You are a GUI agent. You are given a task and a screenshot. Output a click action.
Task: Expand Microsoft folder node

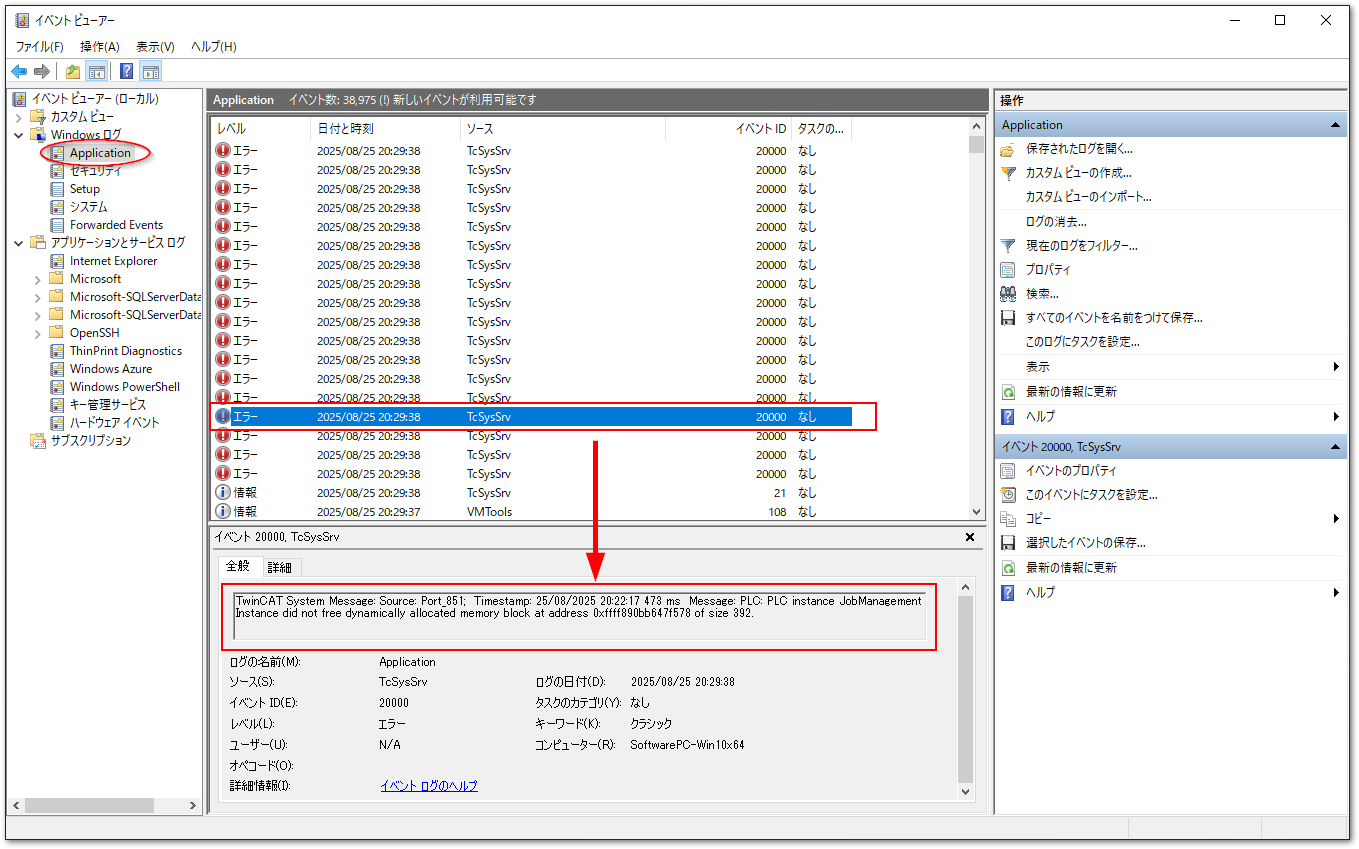(38, 279)
